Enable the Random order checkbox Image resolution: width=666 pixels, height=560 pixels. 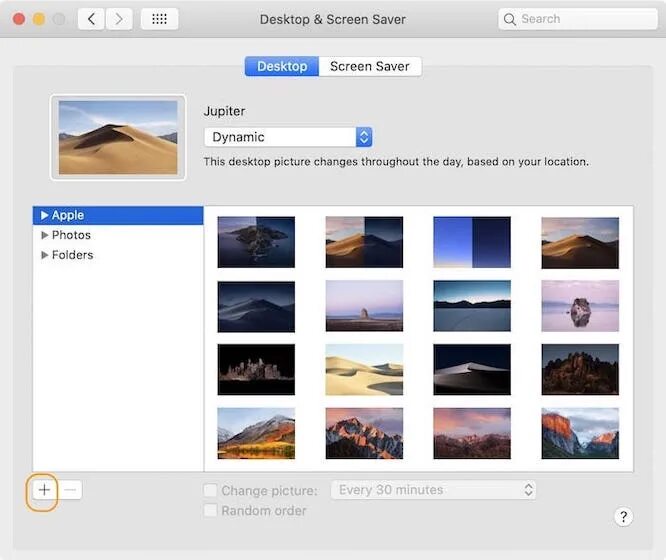210,510
